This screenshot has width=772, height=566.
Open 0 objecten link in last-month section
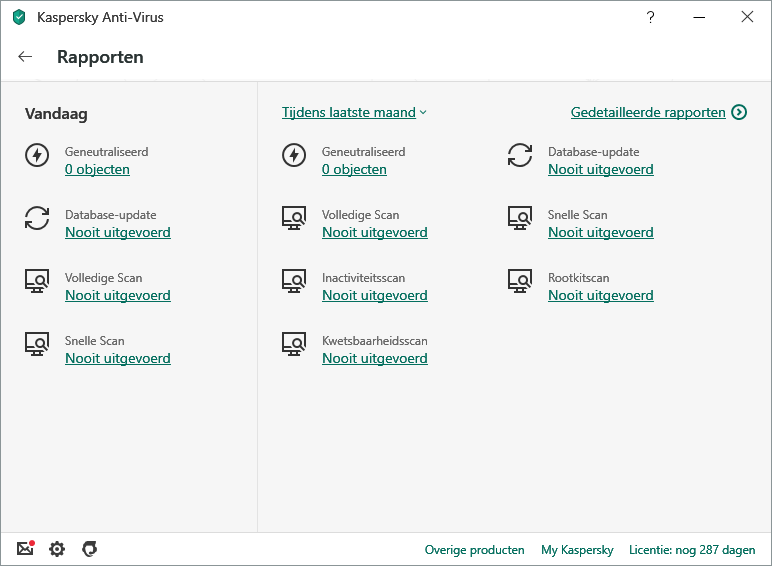point(354,169)
